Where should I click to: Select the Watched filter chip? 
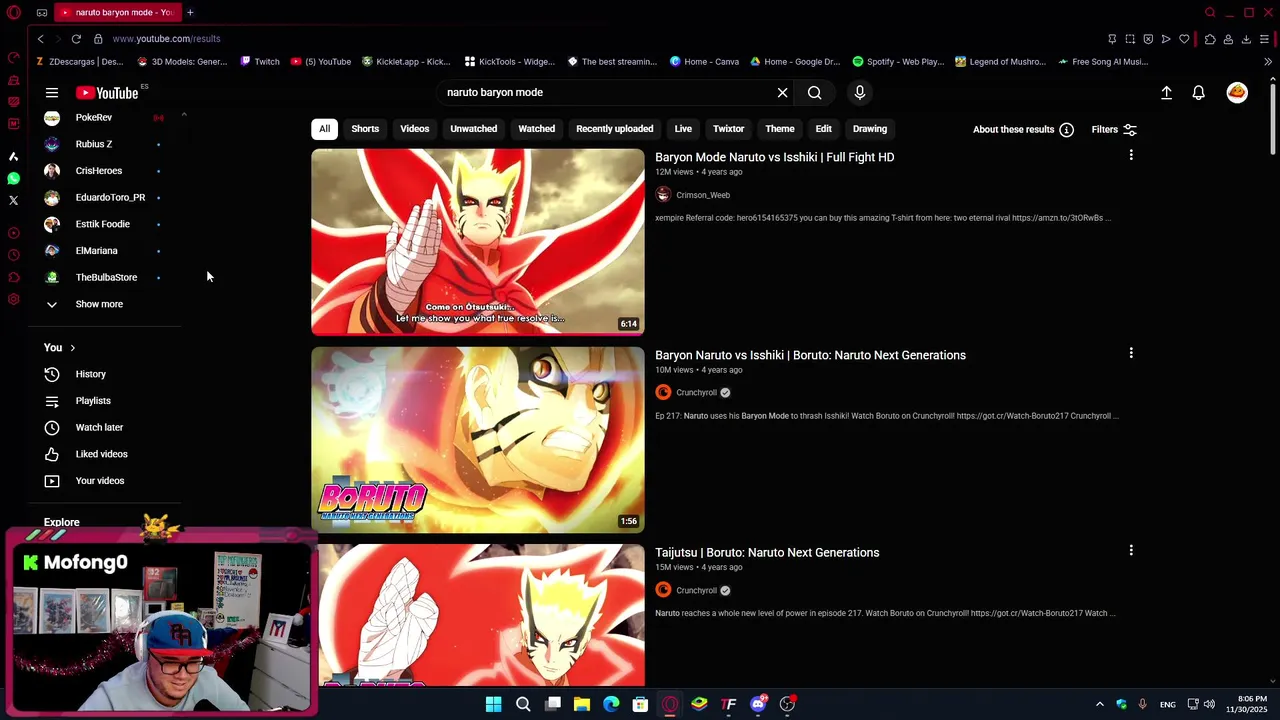point(536,129)
